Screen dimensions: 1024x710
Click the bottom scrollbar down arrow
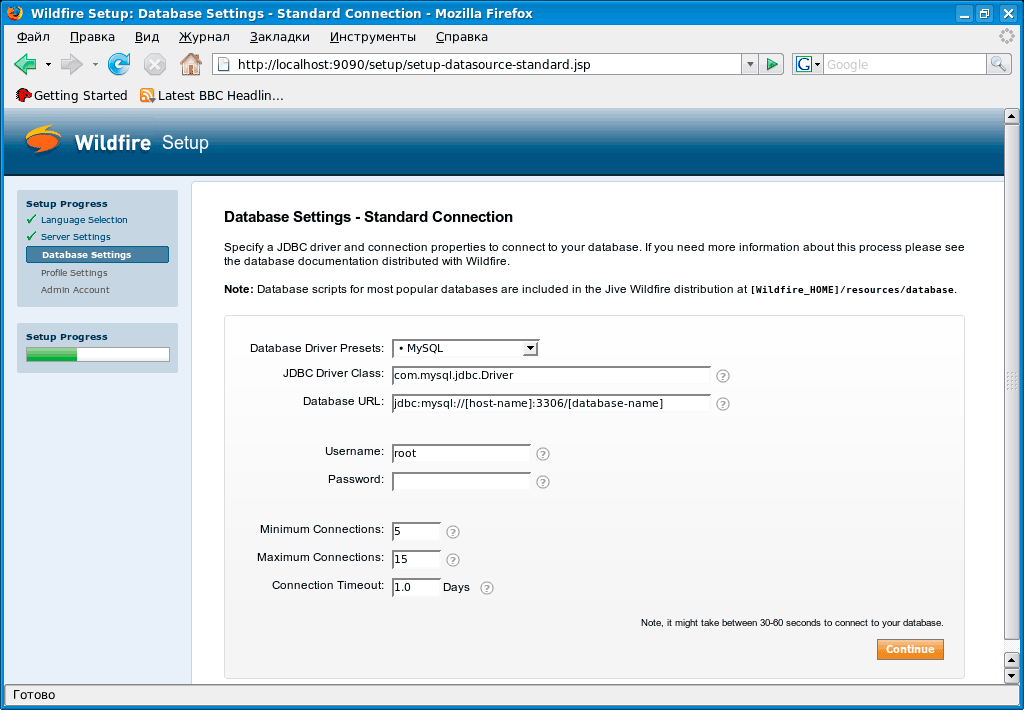coord(1011,676)
